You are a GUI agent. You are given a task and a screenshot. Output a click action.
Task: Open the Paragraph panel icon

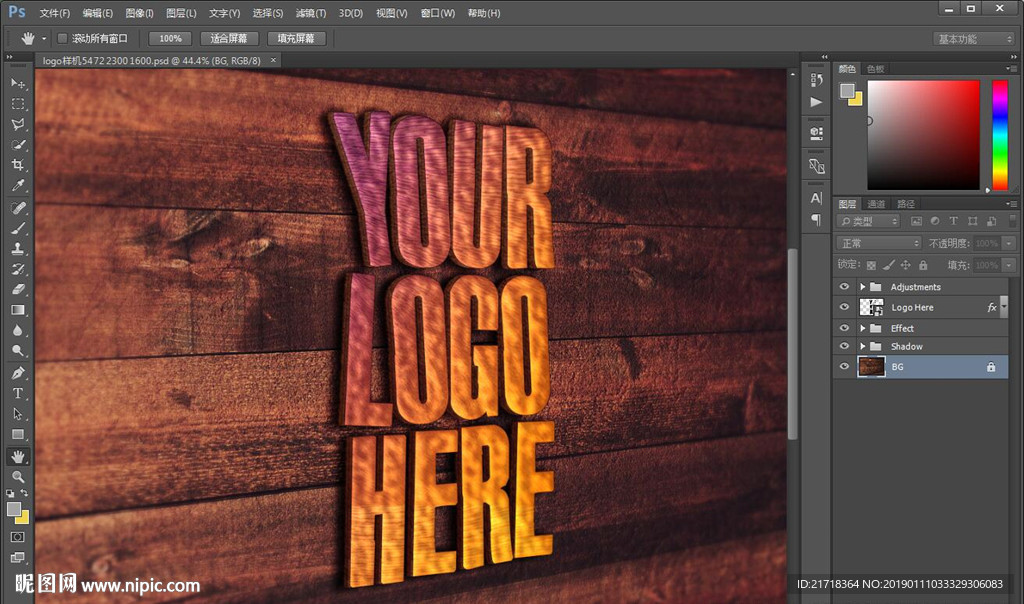[x=816, y=219]
